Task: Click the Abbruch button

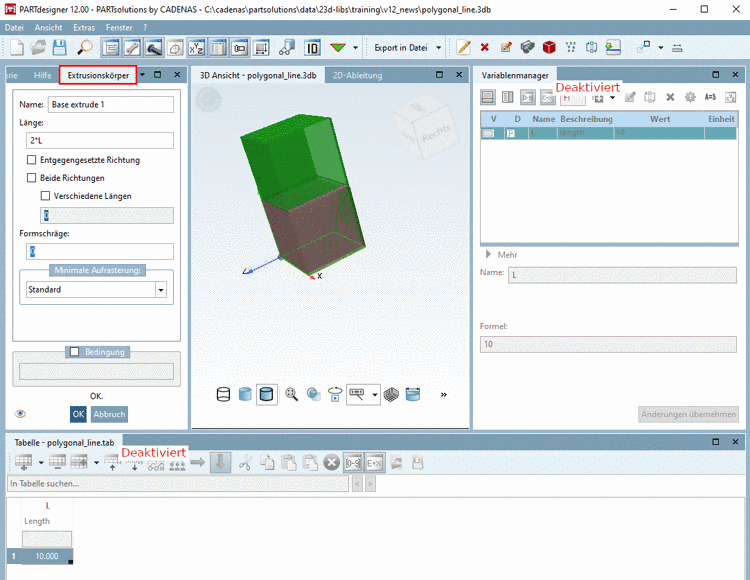Action: (x=109, y=414)
